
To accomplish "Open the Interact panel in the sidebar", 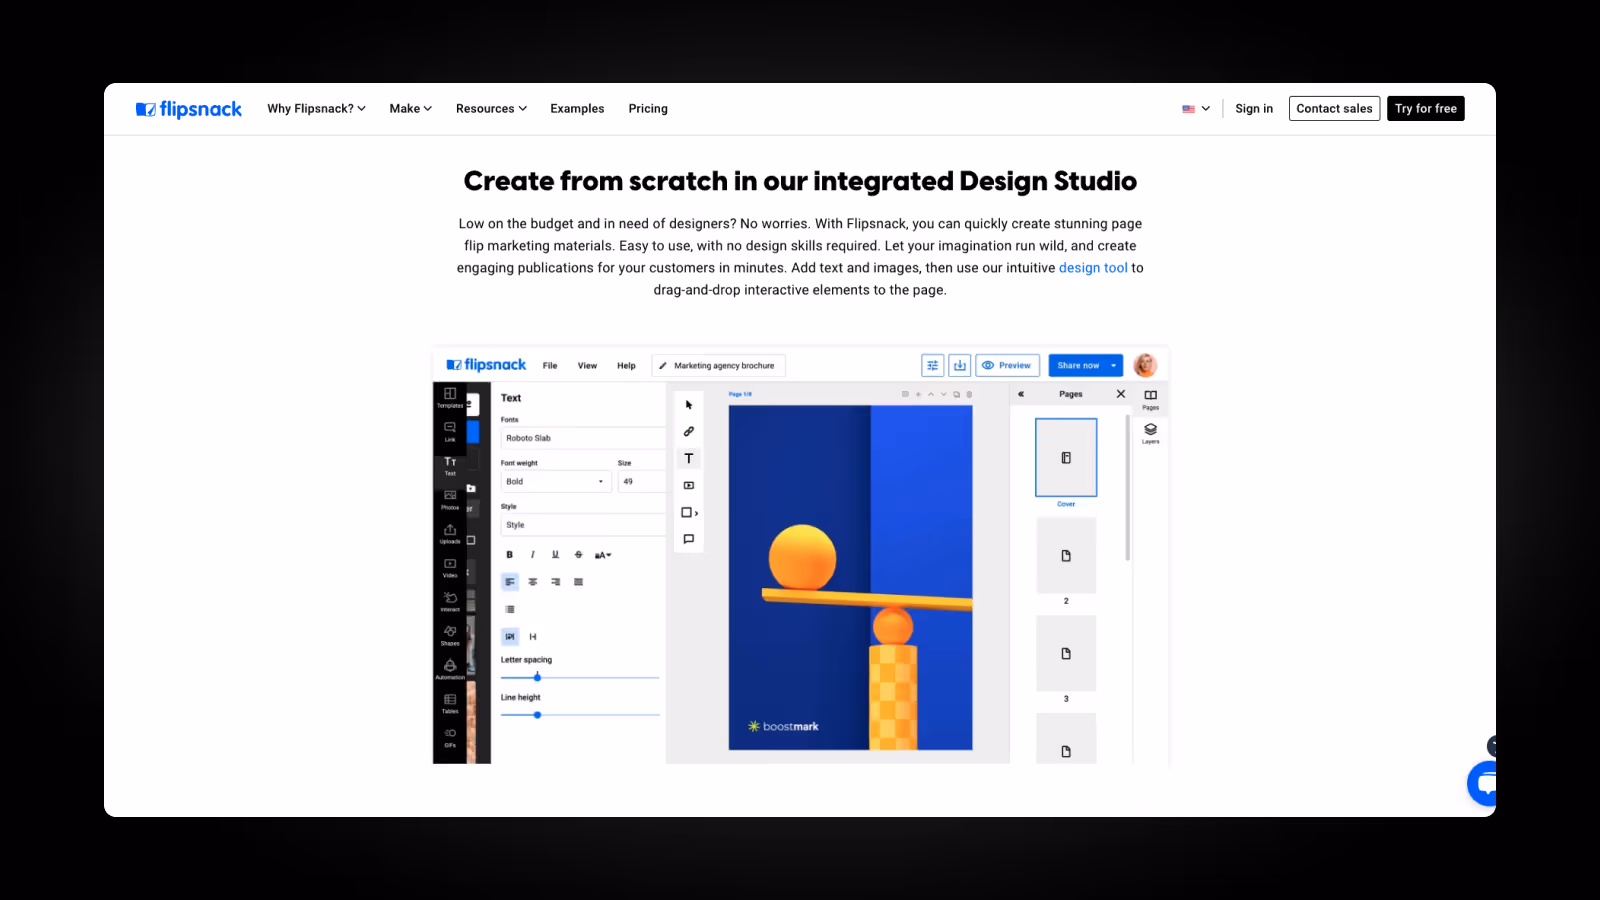I will pos(450,602).
